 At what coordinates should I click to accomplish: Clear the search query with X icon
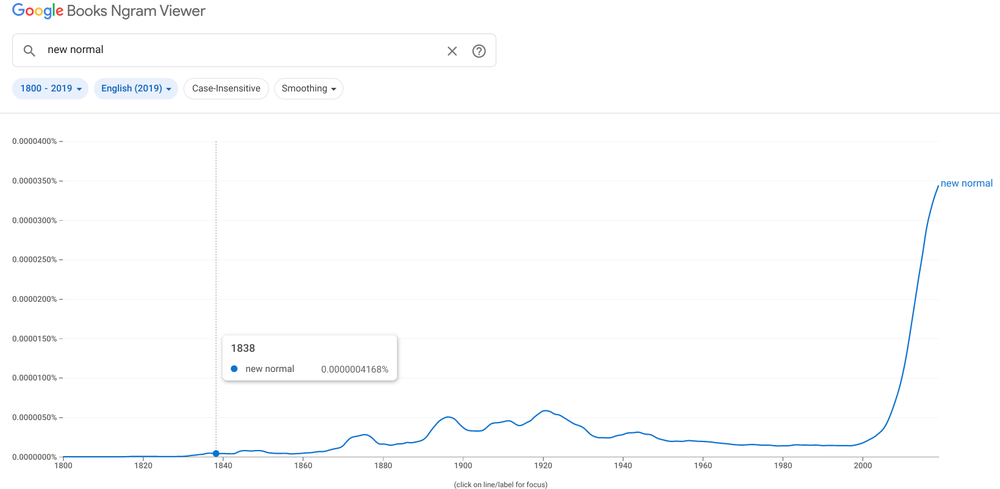point(452,51)
